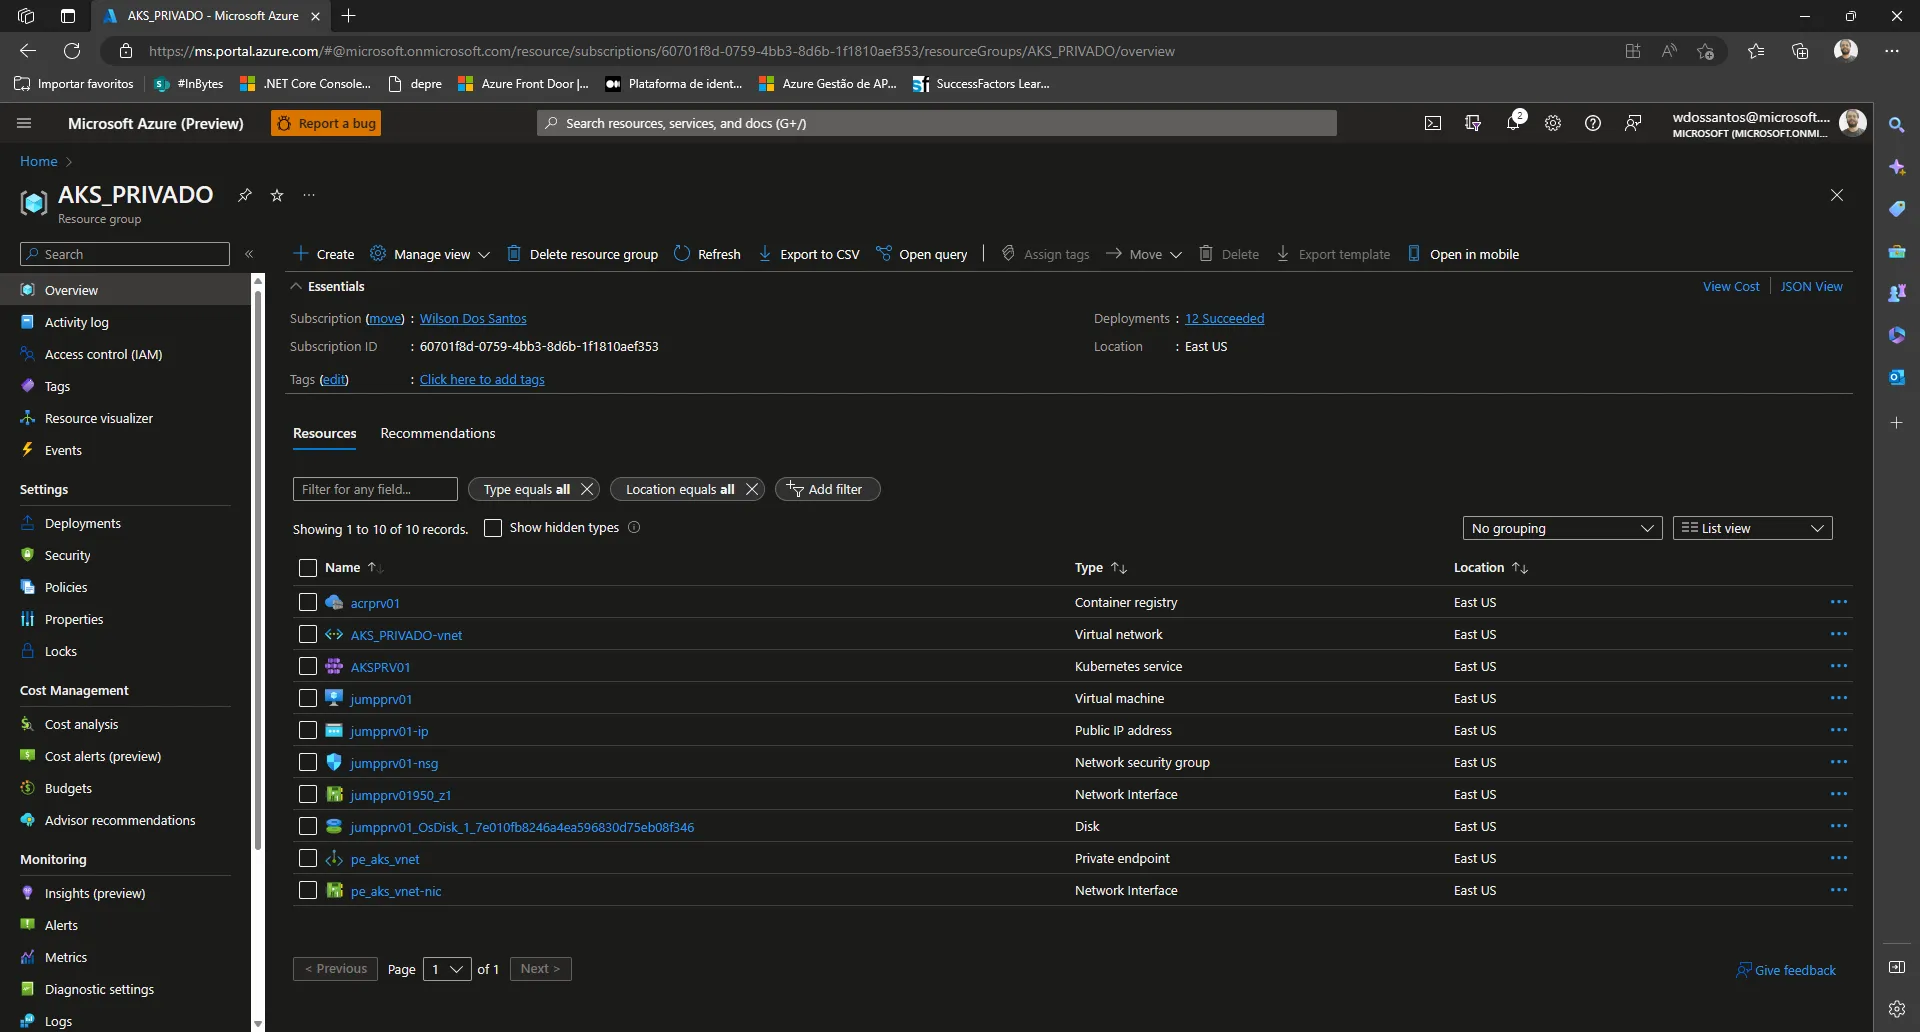Viewport: 1920px width, 1032px height.
Task: Open the JSON View link
Action: (x=1811, y=286)
